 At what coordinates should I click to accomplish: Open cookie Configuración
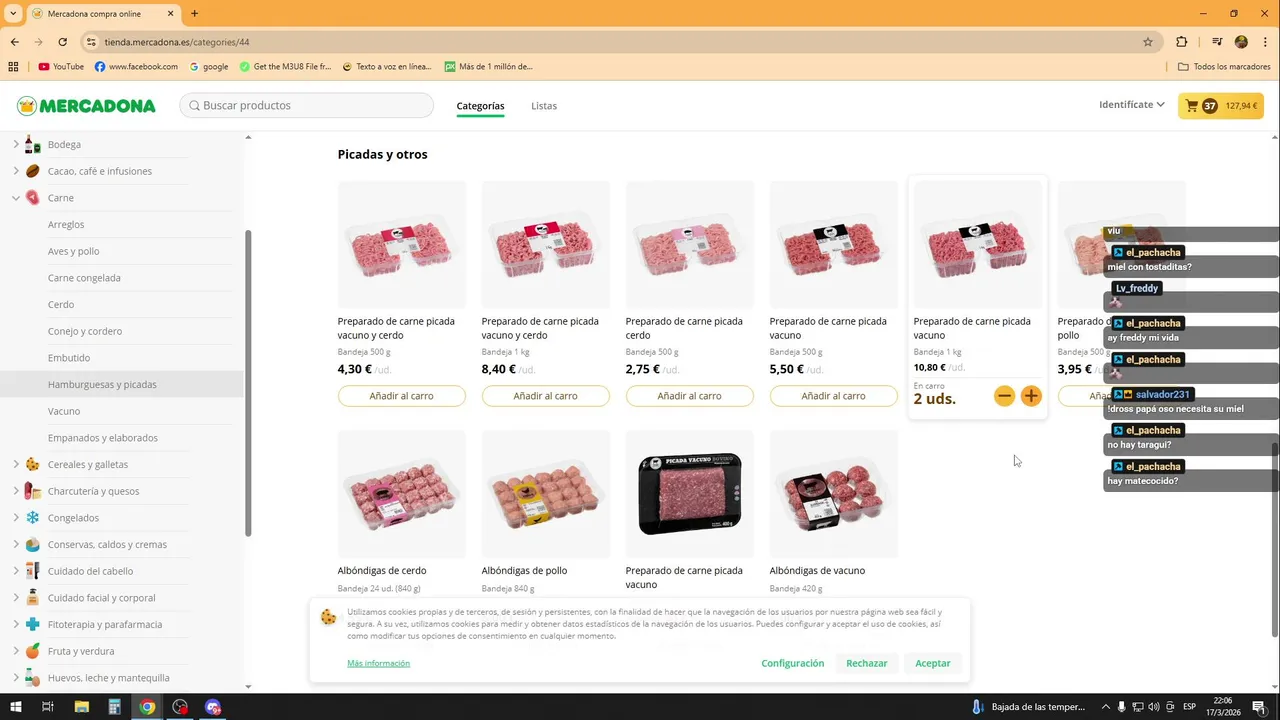click(793, 663)
